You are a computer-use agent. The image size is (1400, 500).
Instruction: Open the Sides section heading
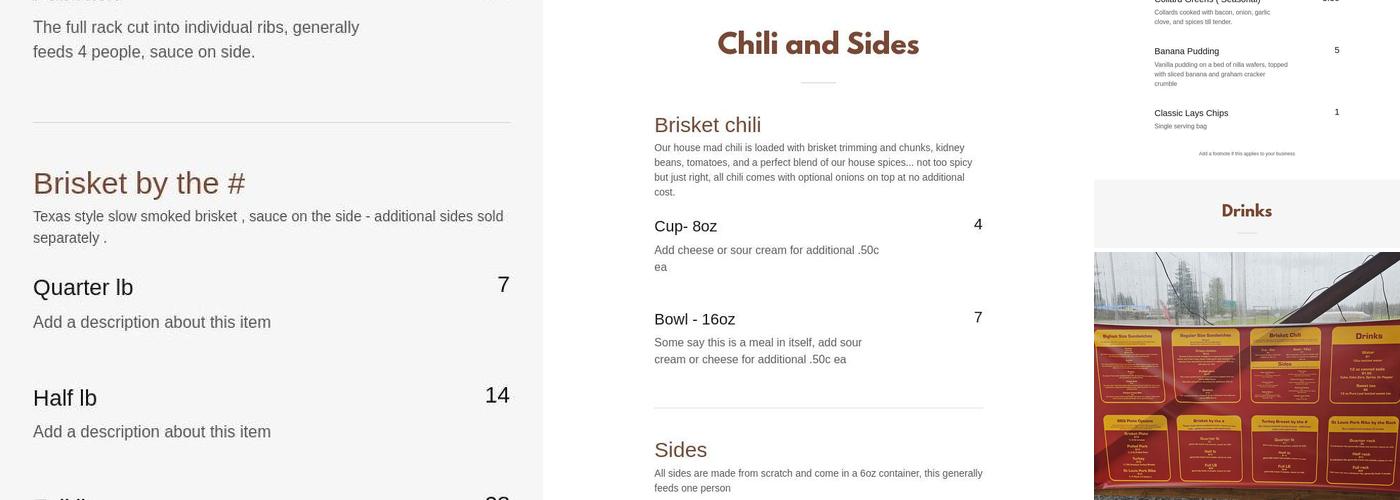680,450
